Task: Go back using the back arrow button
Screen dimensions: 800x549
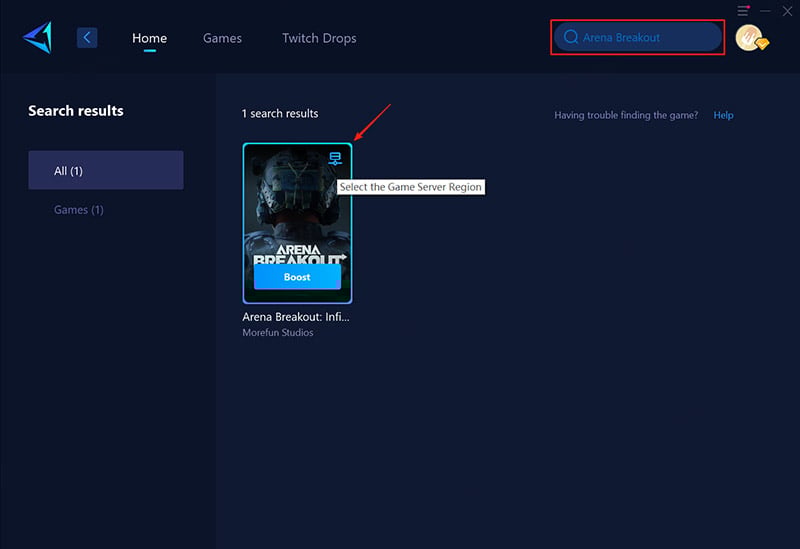Action: tap(87, 37)
